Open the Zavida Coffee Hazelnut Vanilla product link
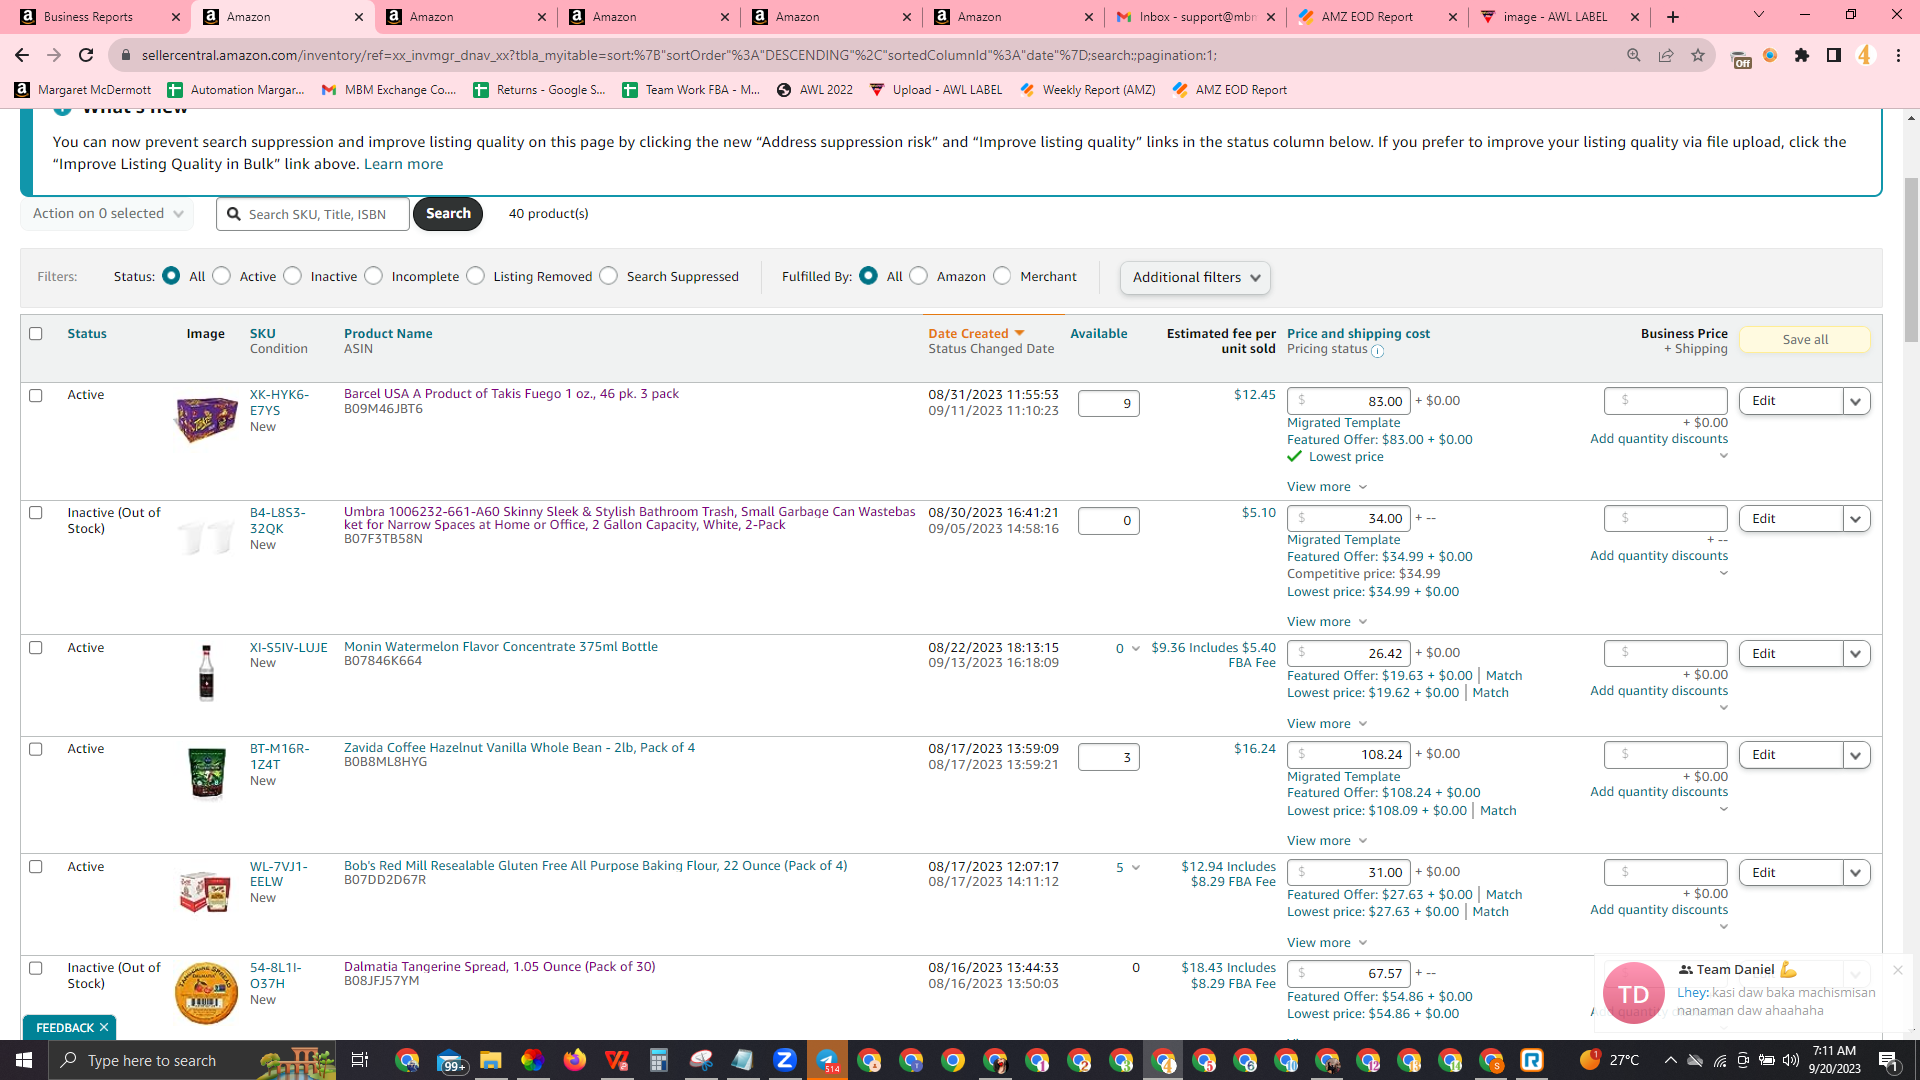 click(519, 748)
